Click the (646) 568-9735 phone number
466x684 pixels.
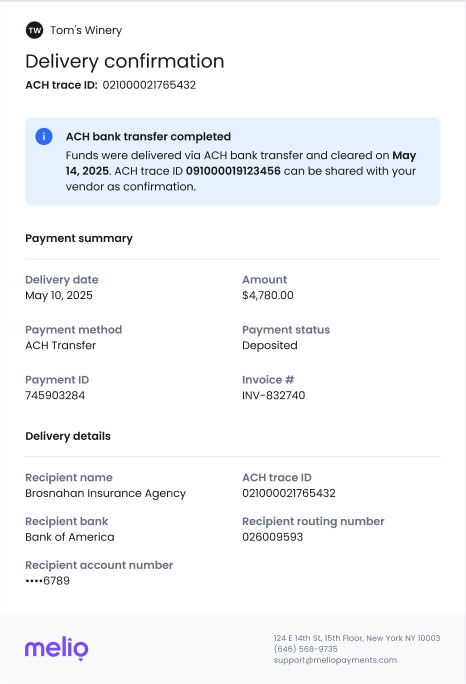pyautogui.click(x=305, y=649)
